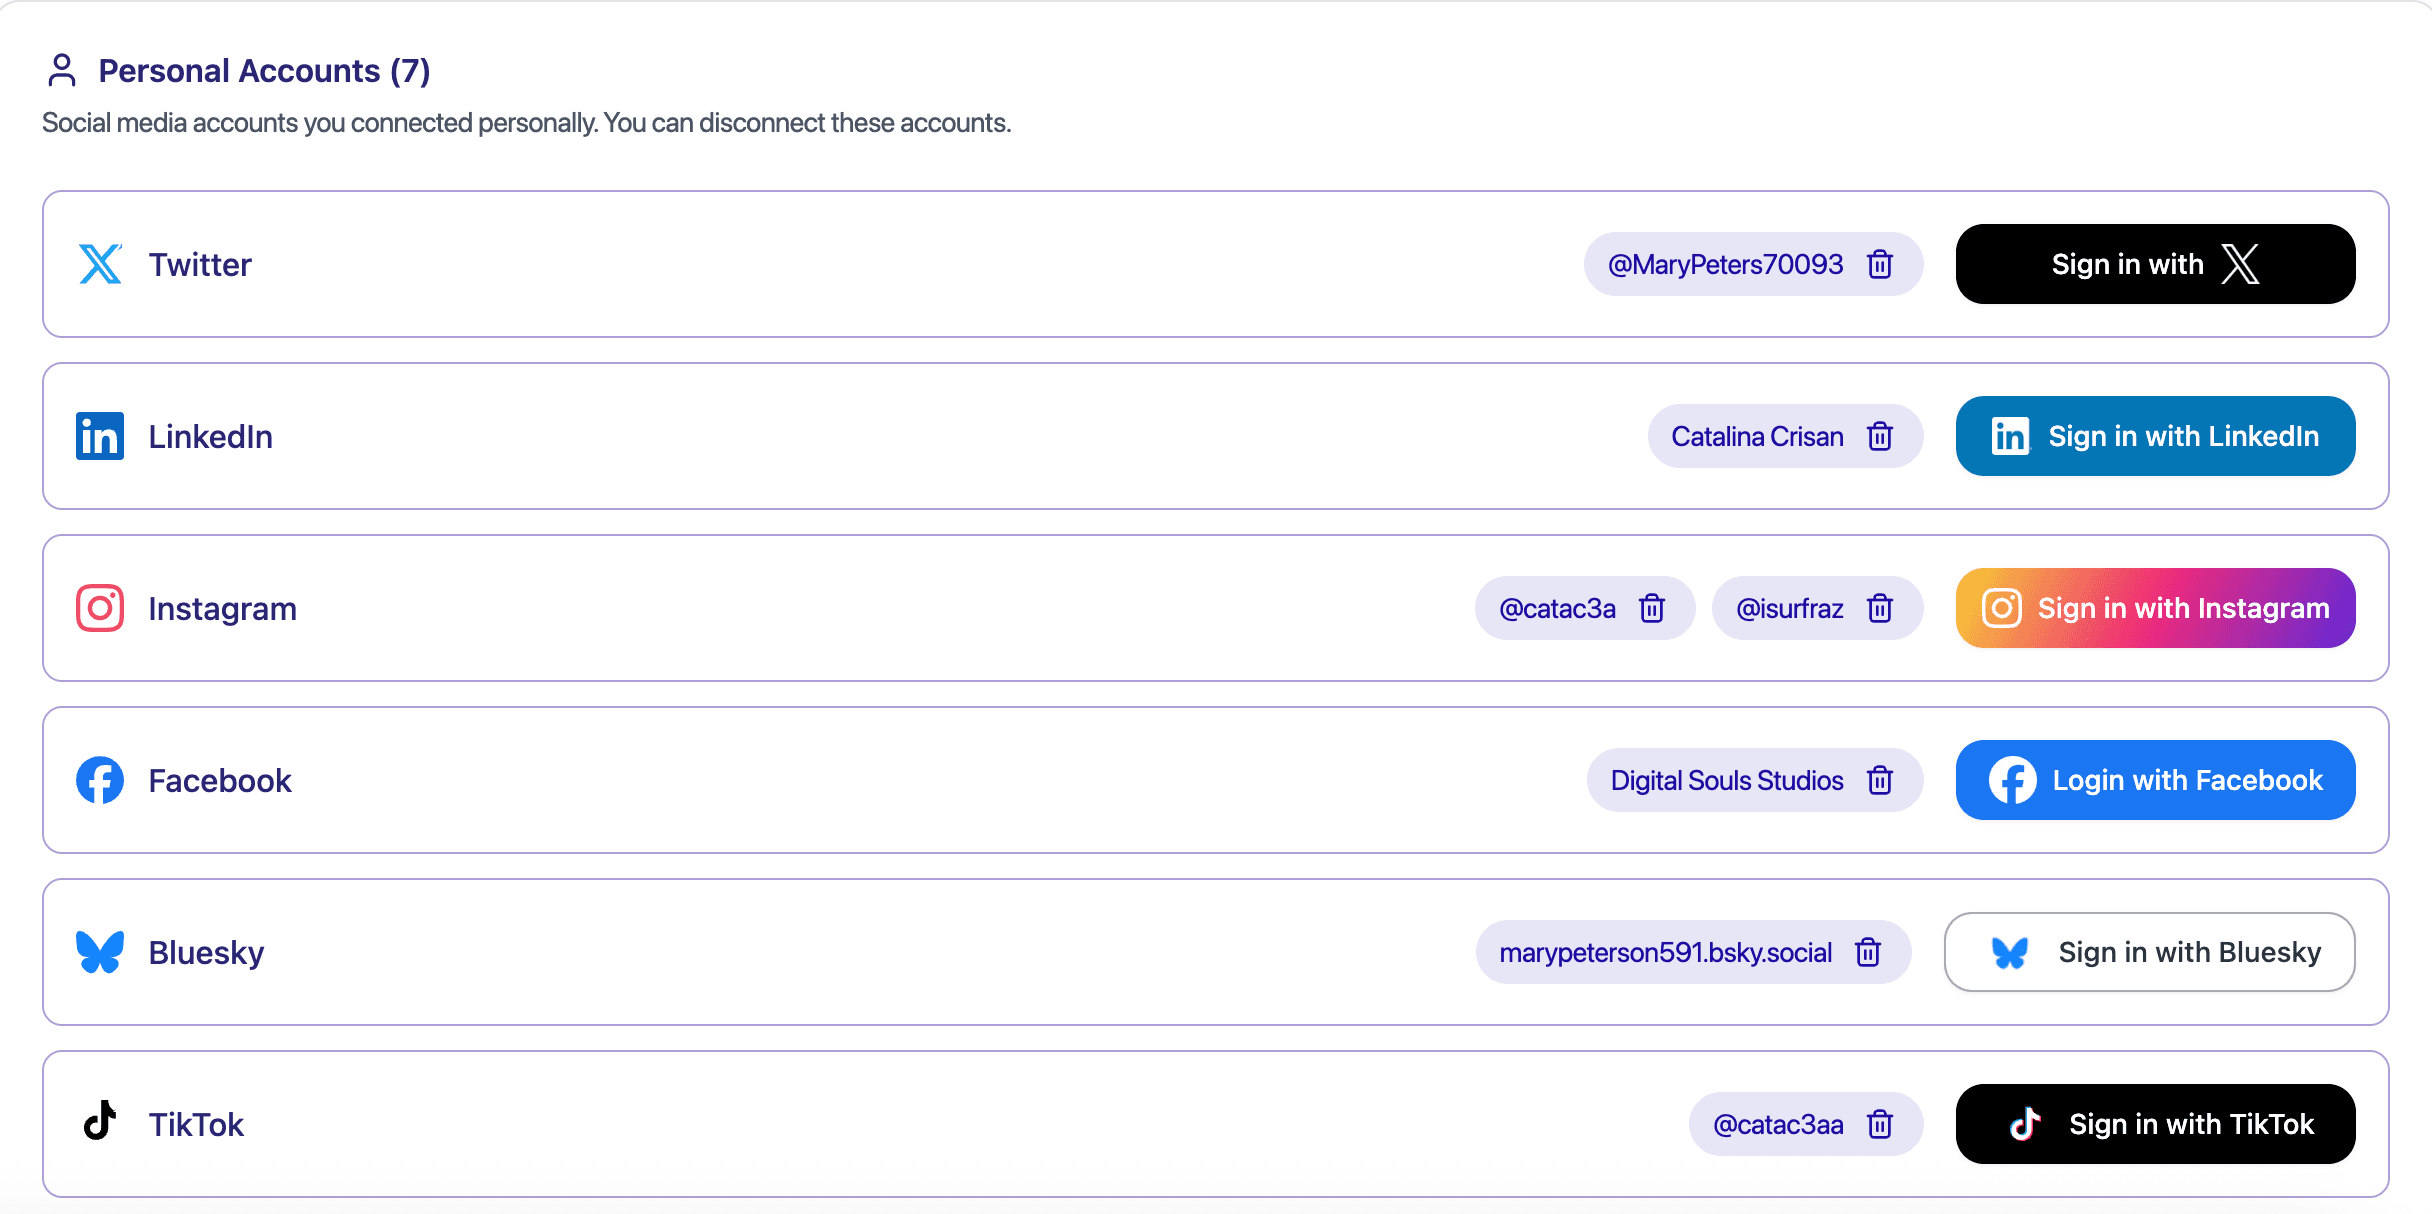Remove the Catalina Crisan LinkedIn account
Viewport: 2432px width, 1214px height.
pos(1881,436)
